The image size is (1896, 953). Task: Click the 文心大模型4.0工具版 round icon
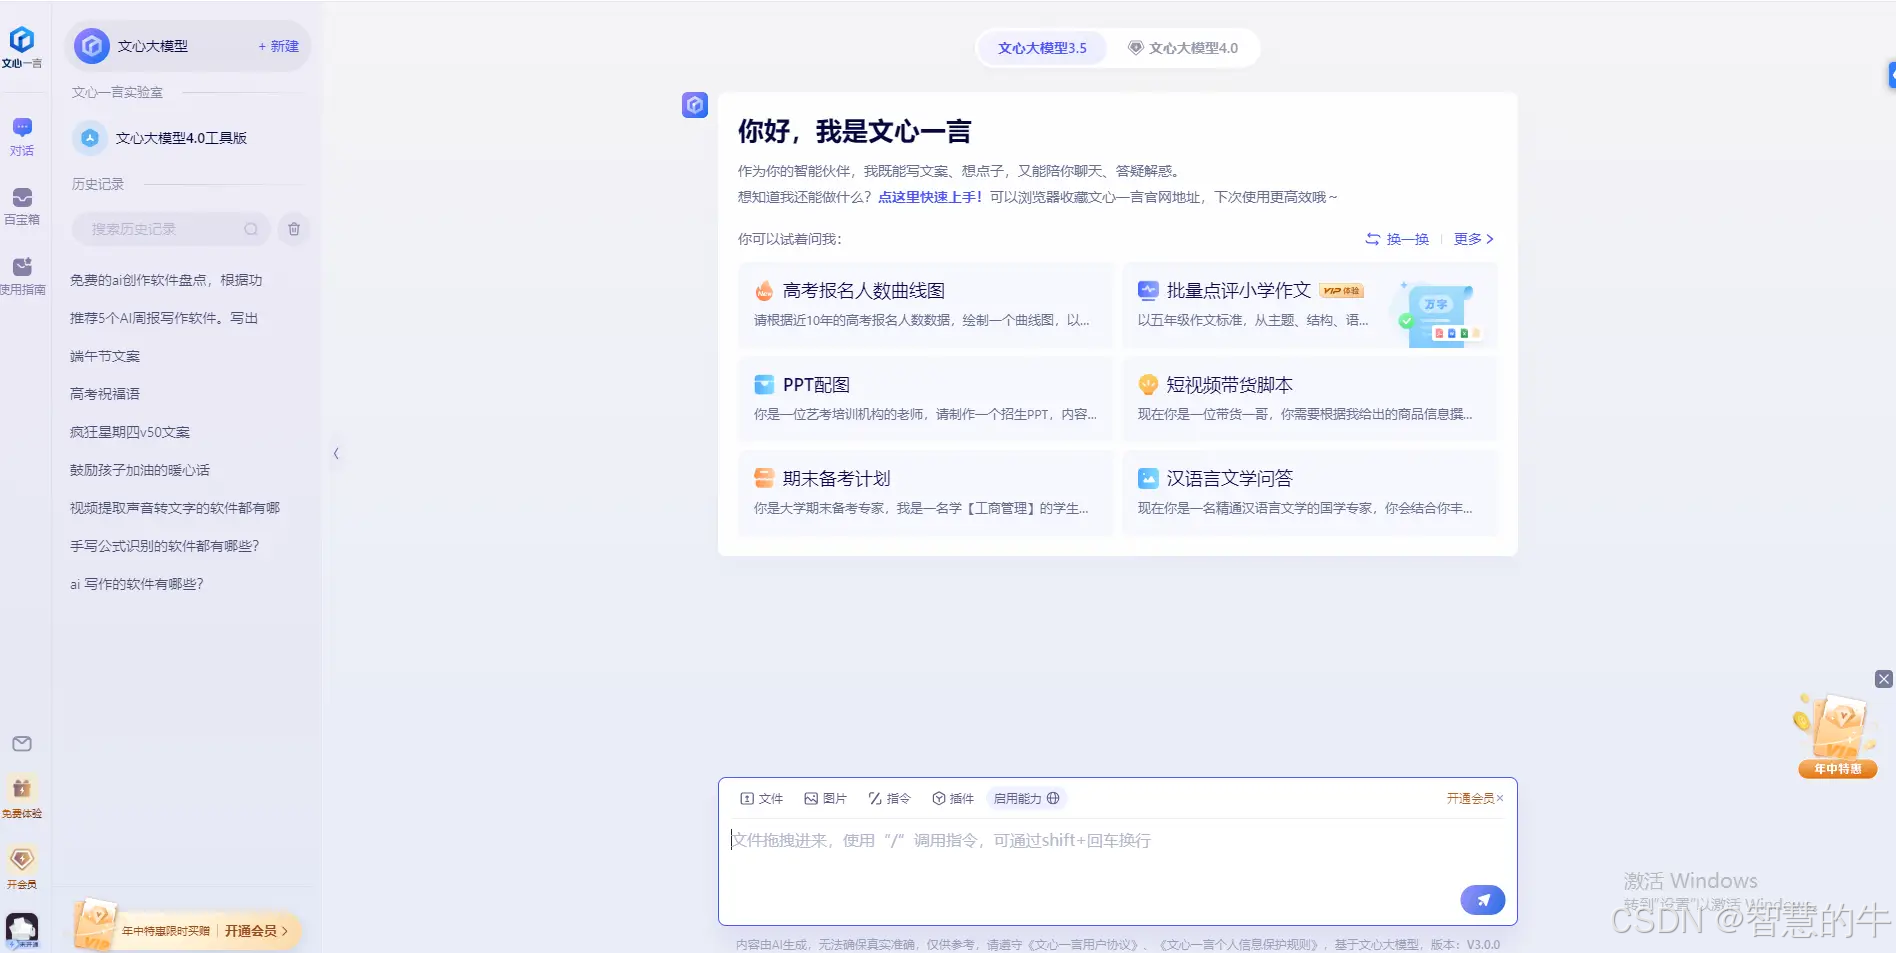(90, 138)
